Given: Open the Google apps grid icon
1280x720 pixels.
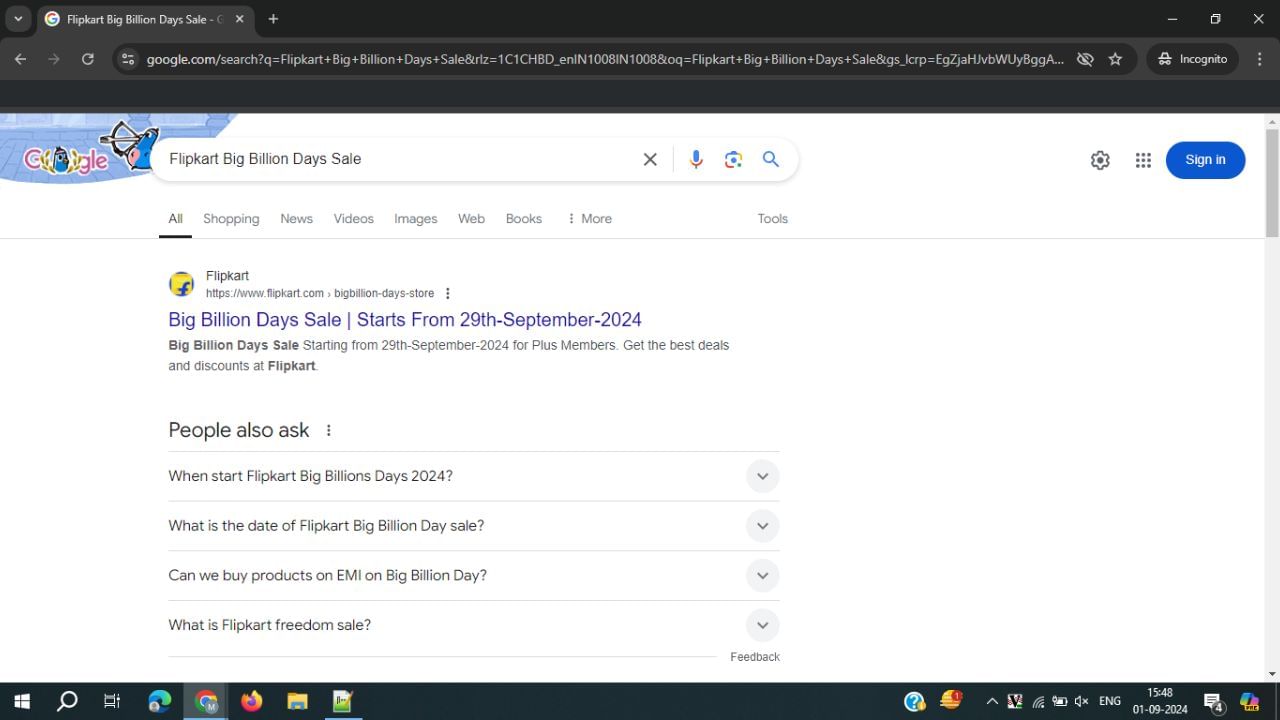Looking at the screenshot, I should tap(1143, 160).
